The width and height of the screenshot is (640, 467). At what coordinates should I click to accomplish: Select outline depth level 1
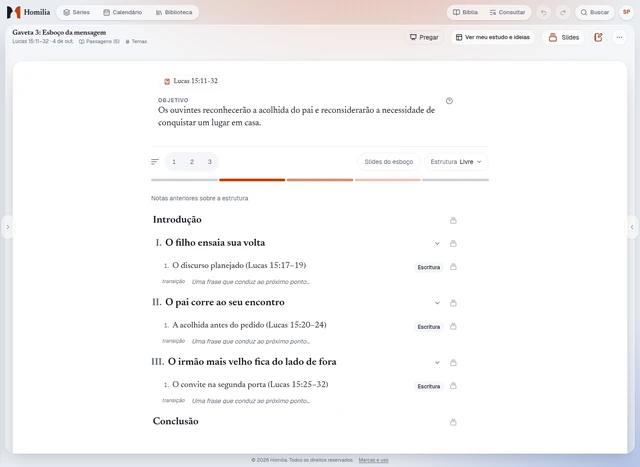(174, 162)
